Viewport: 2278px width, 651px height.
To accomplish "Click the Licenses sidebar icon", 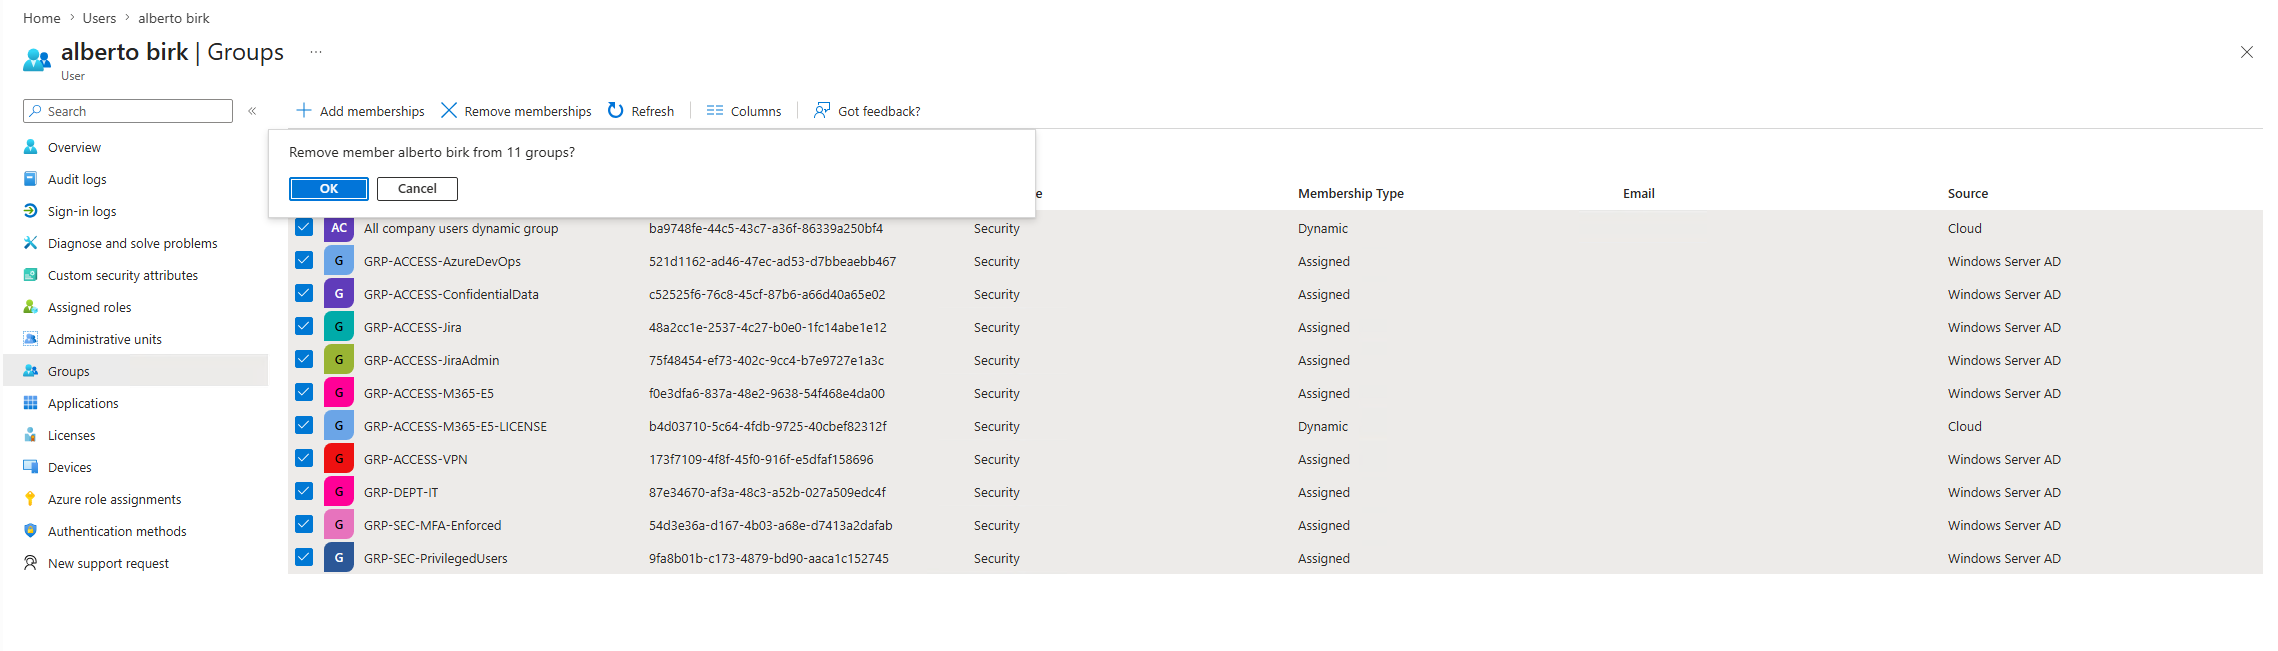I will 30,435.
